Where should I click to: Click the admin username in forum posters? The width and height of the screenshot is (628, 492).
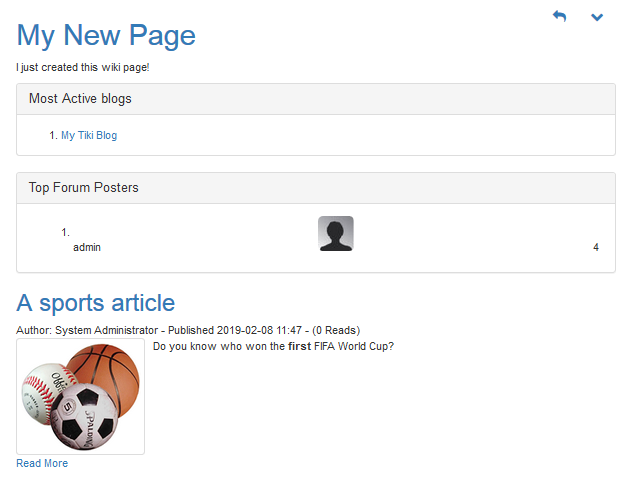click(87, 247)
